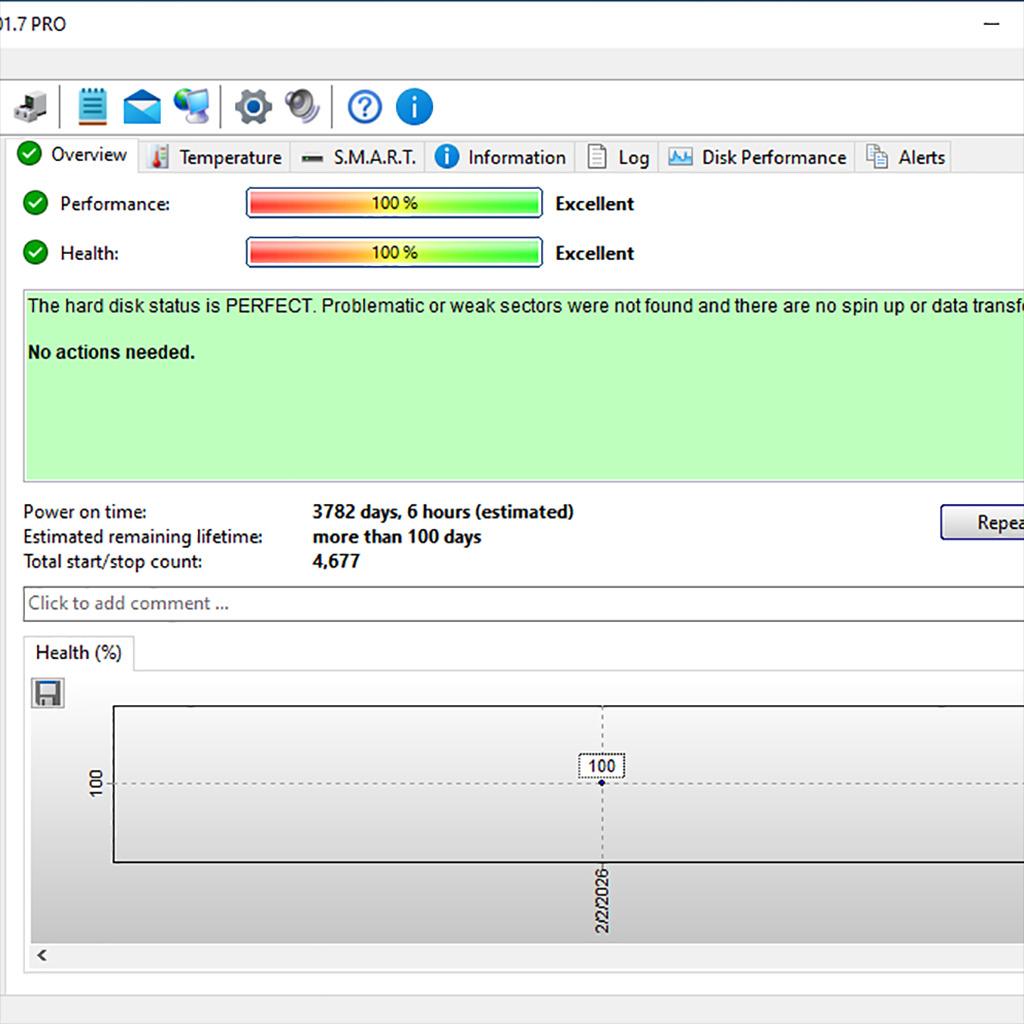Viewport: 1024px width, 1024px height.
Task: Click the send email envelope icon
Action: pos(142,106)
